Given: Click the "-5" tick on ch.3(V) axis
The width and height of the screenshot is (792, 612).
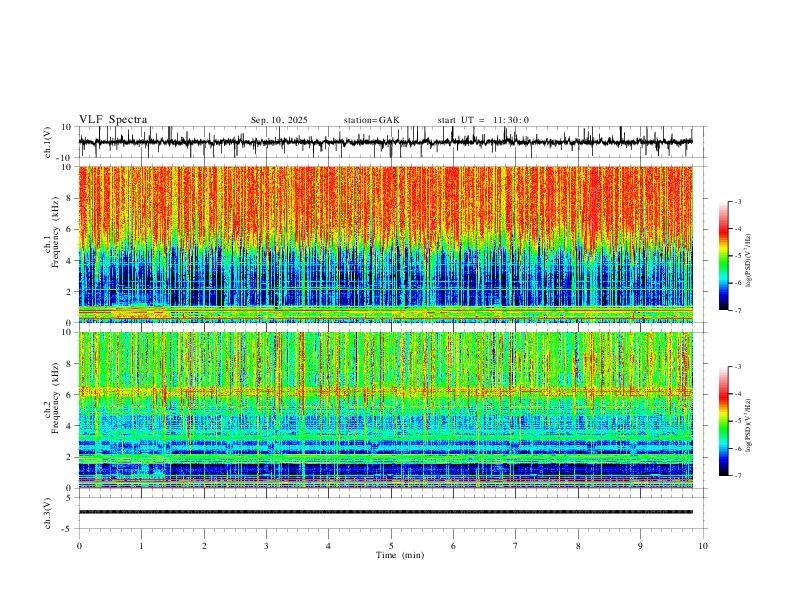Looking at the screenshot, I should click(x=67, y=529).
